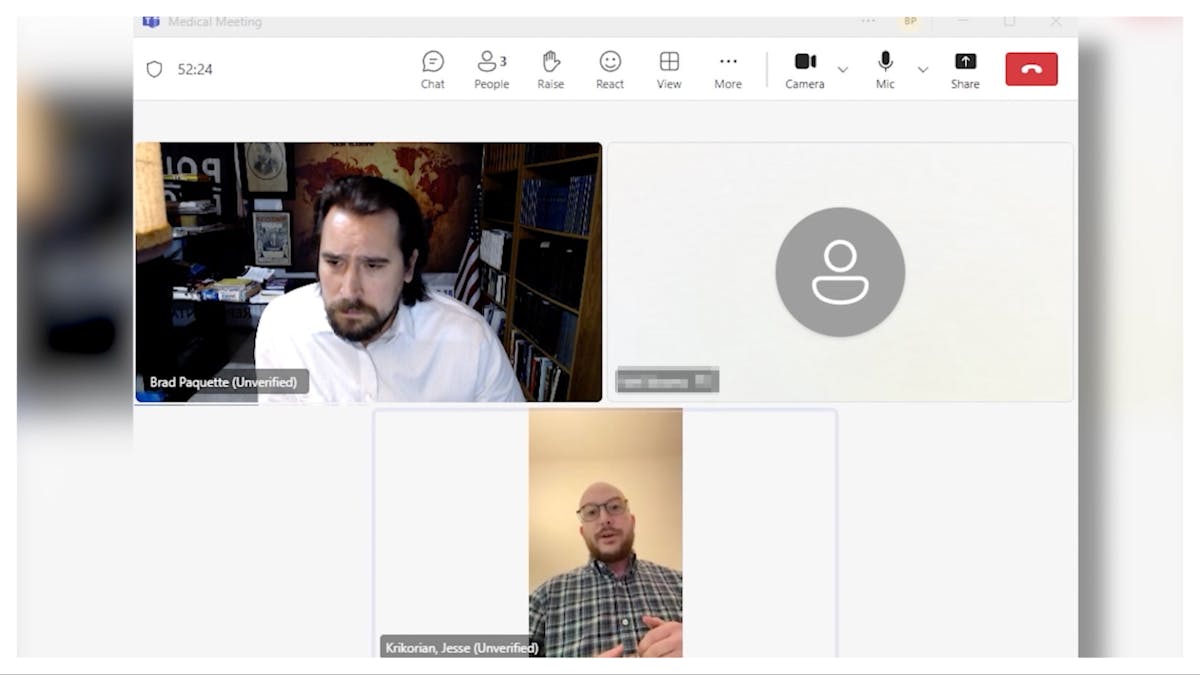Click the Teams logo in title bar
1200x675 pixels.
pos(151,21)
